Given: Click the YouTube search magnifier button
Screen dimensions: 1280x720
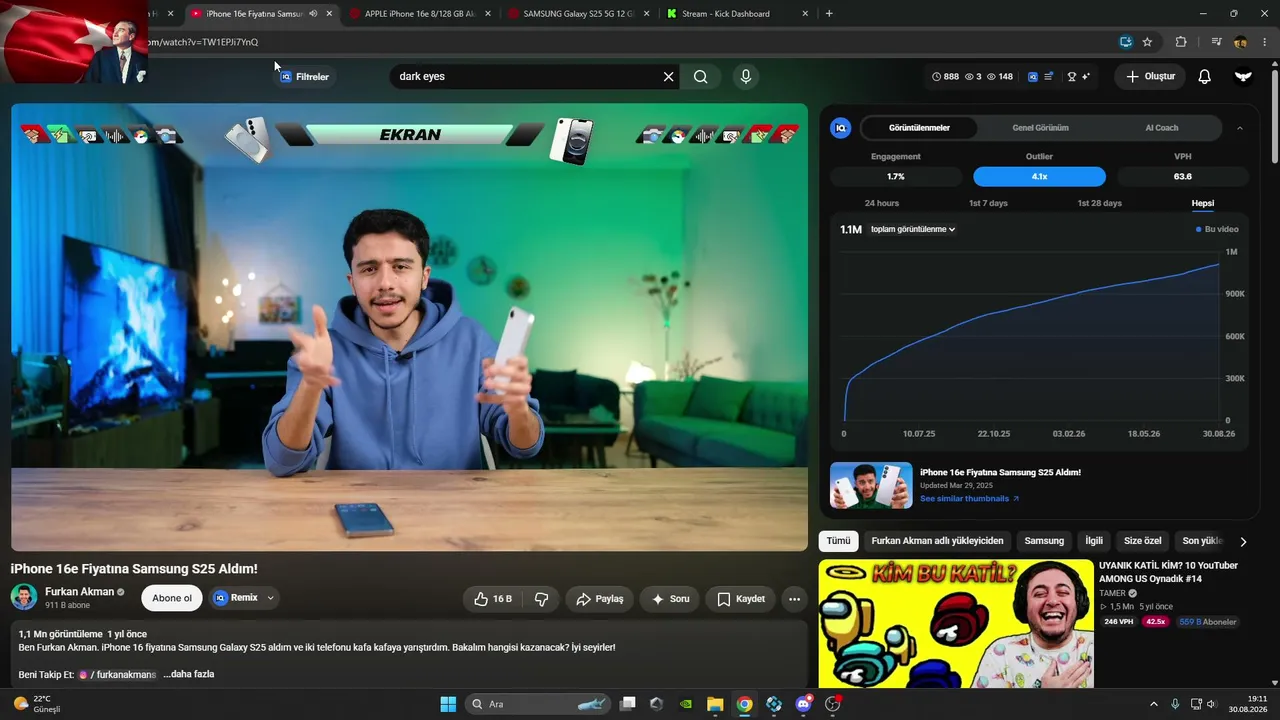Looking at the screenshot, I should (701, 77).
